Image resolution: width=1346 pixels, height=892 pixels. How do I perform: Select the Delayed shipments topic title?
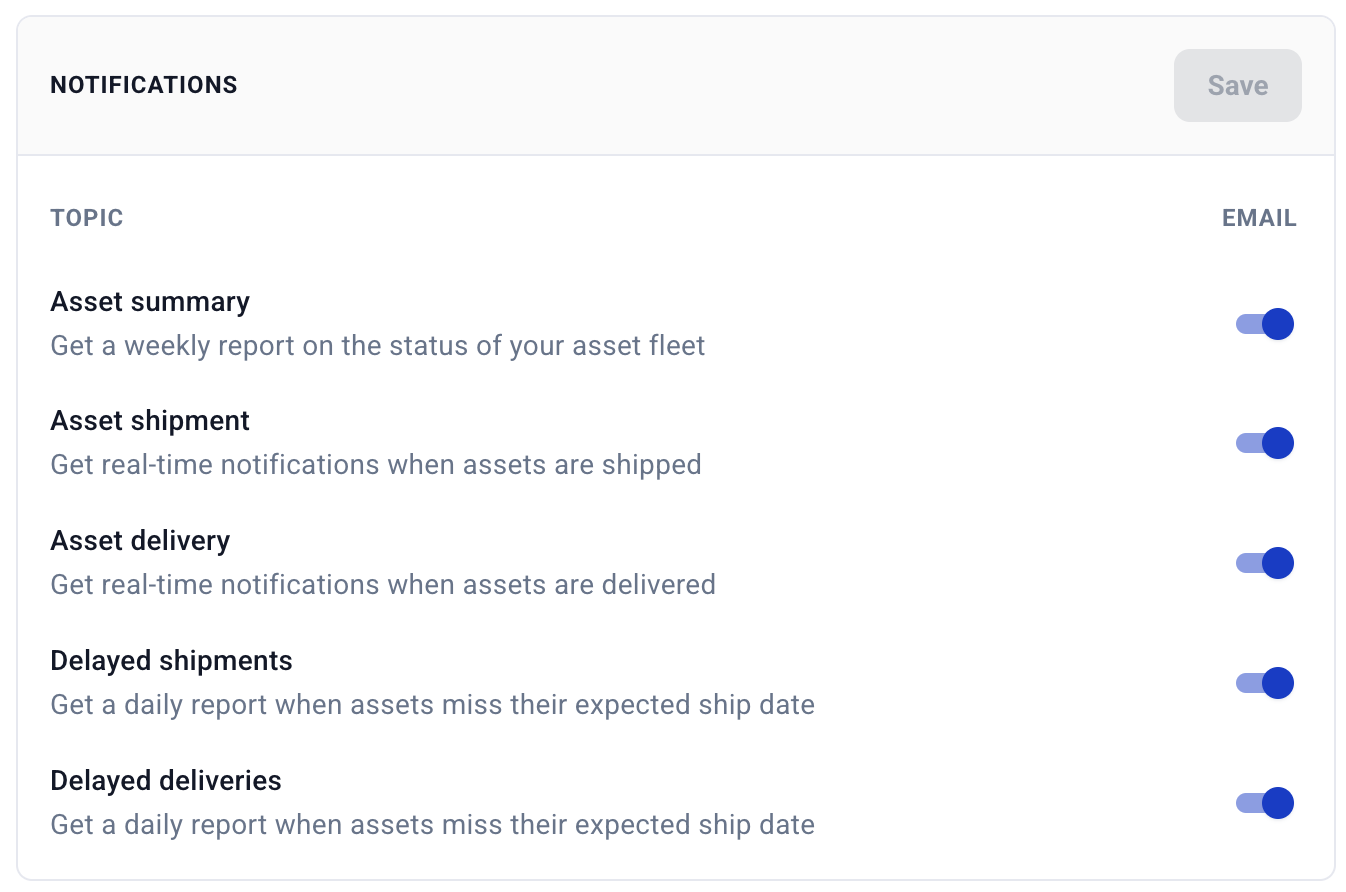[171, 661]
